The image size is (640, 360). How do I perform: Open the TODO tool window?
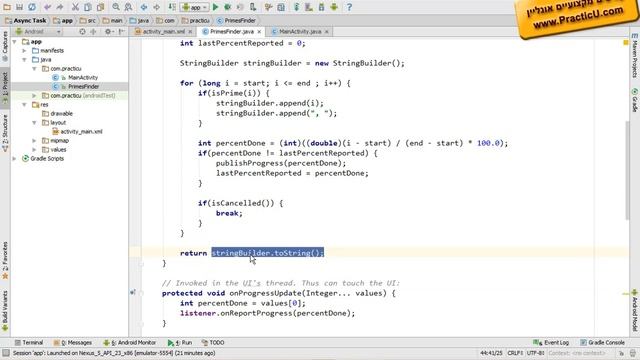point(213,342)
